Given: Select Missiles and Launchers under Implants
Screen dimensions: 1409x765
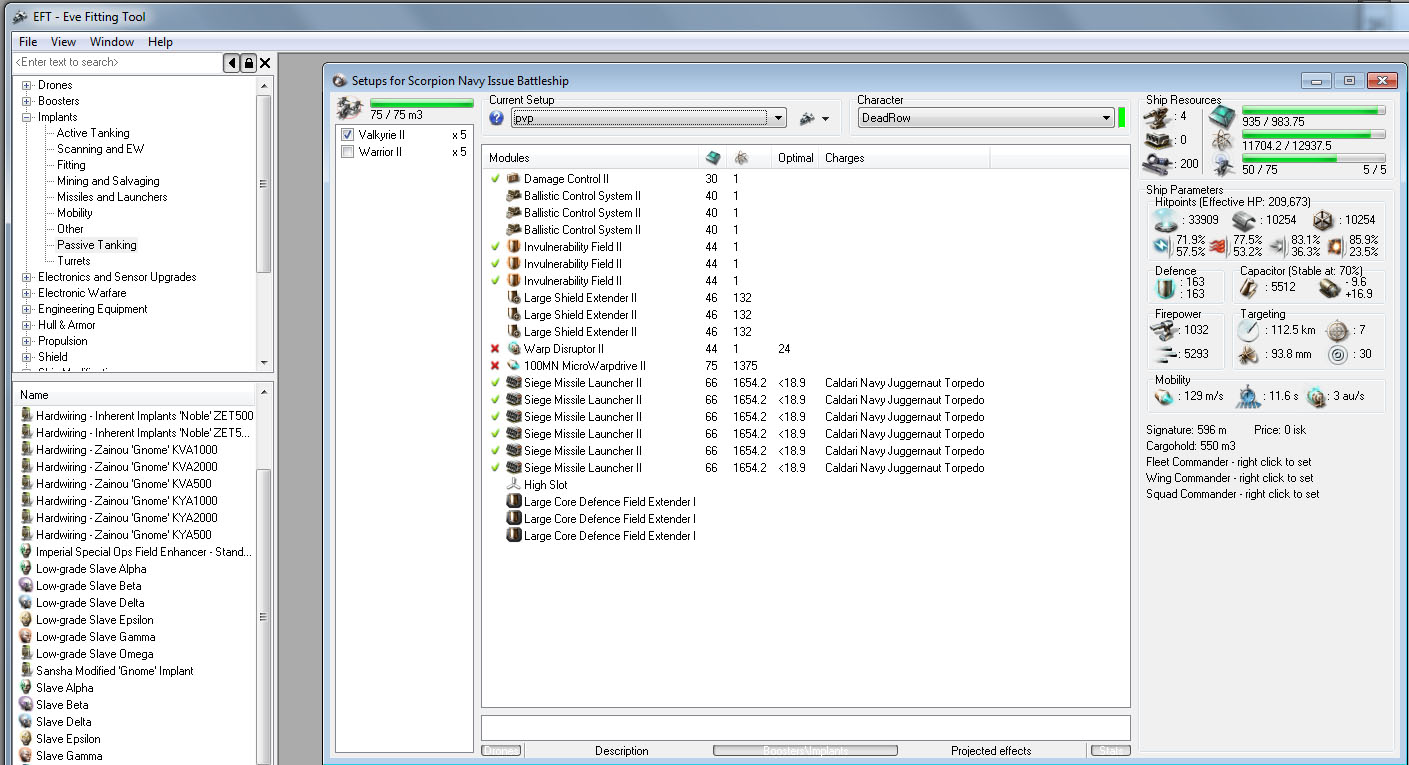Looking at the screenshot, I should click(112, 197).
